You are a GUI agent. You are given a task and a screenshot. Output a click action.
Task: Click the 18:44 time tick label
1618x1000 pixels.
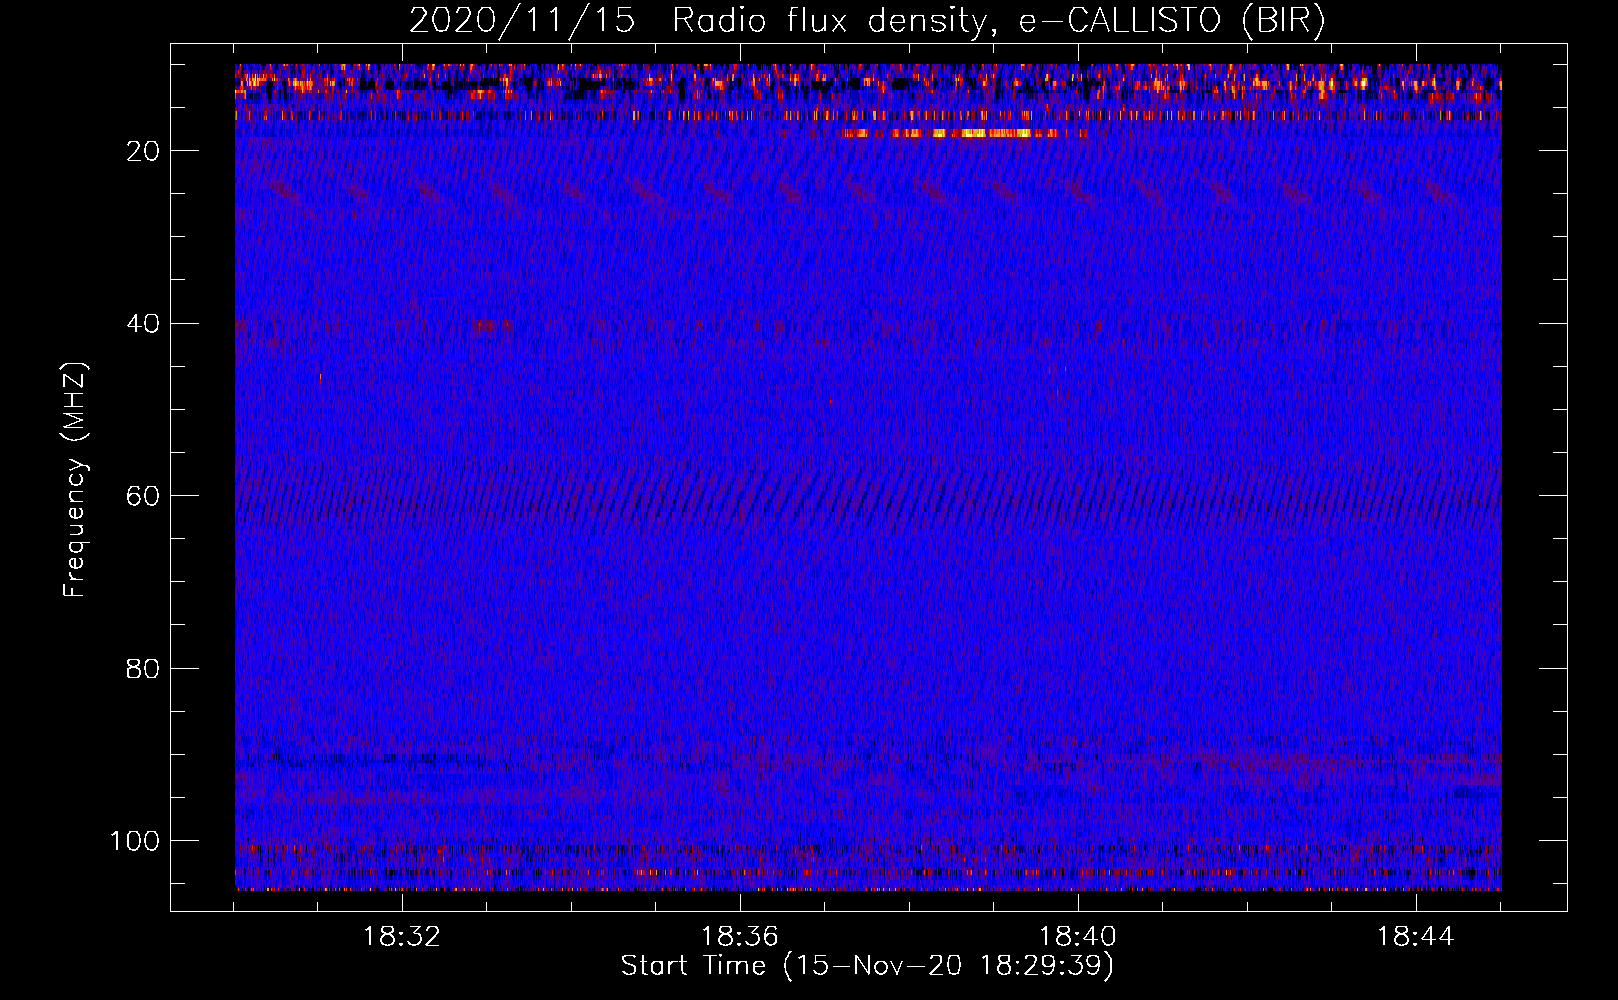coord(1416,937)
